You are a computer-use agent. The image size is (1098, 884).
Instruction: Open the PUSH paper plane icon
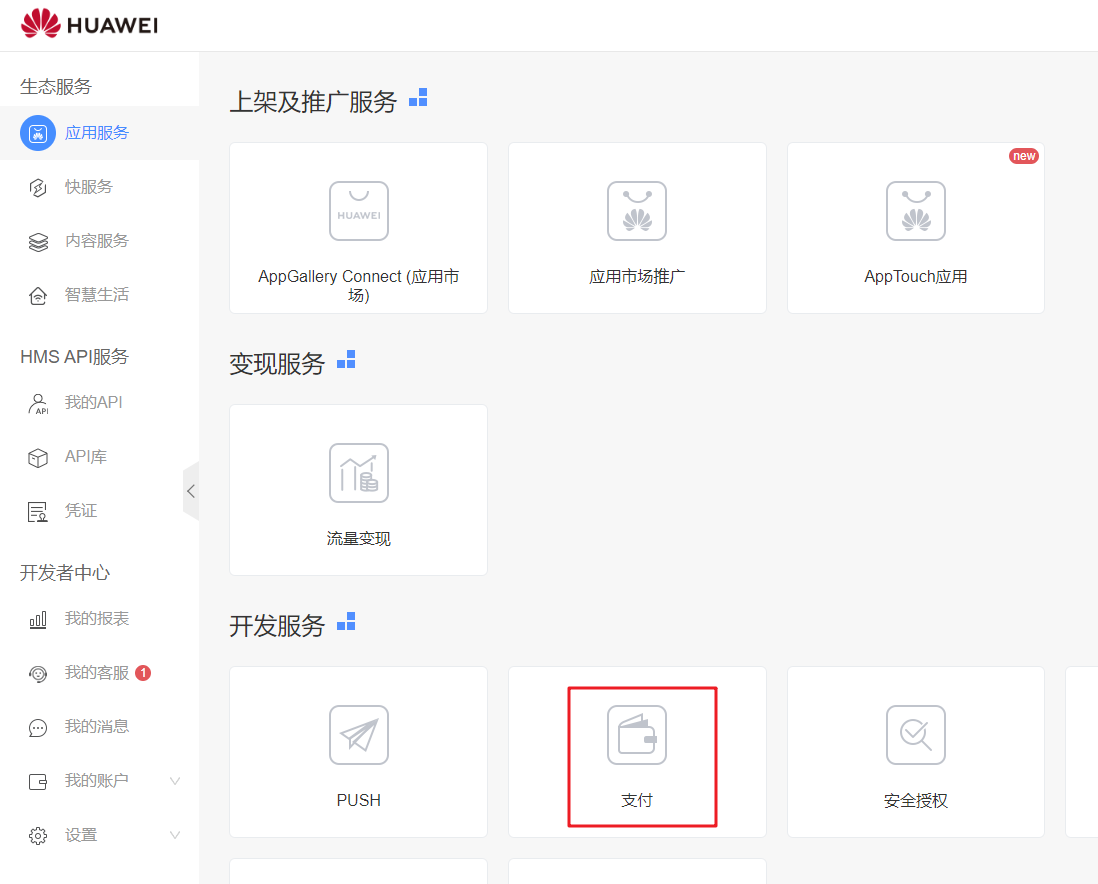coord(359,735)
